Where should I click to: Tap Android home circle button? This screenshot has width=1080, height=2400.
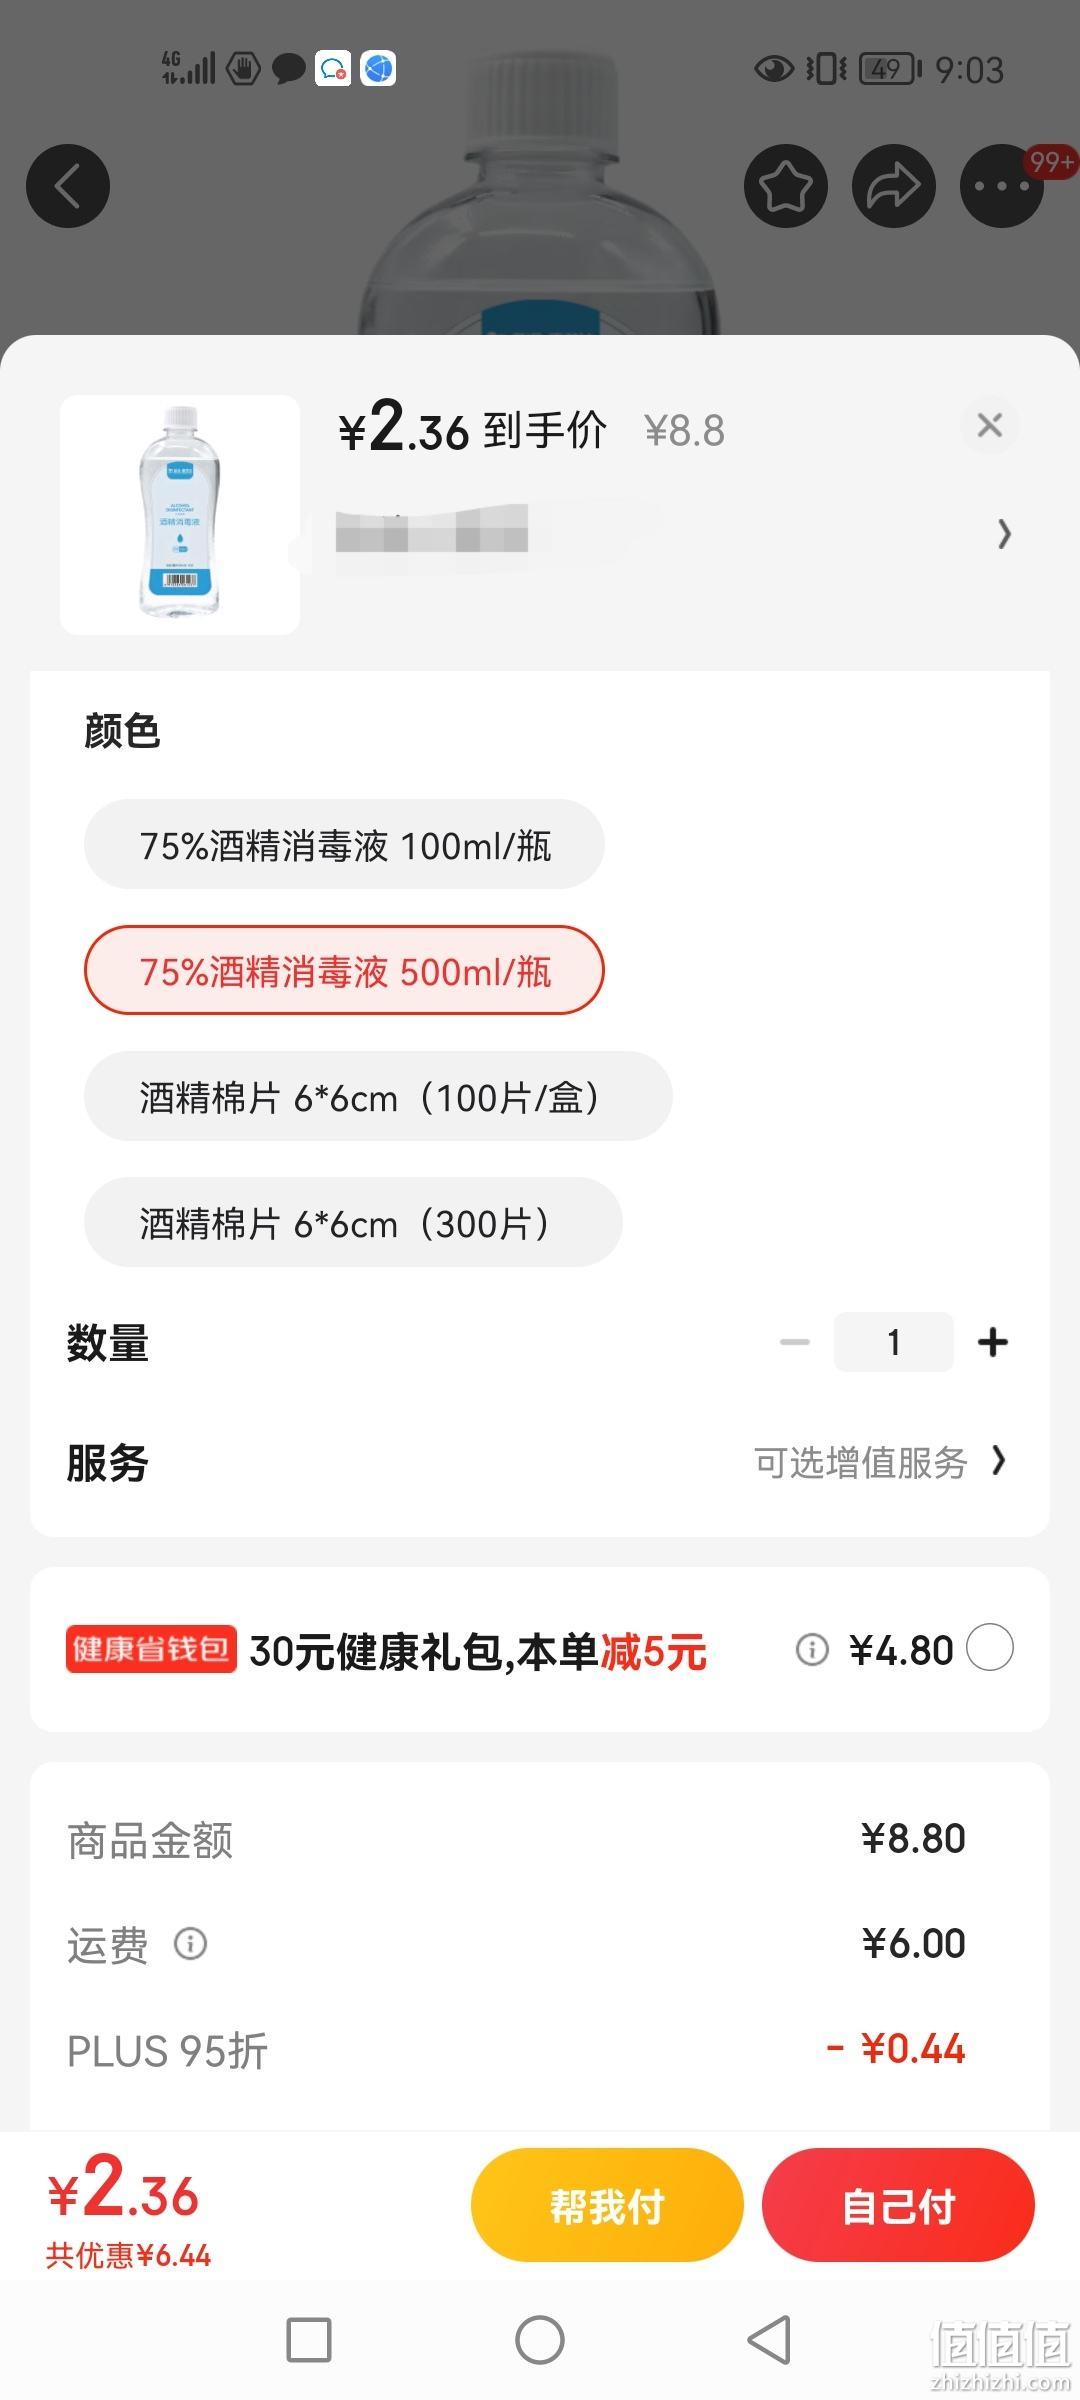pos(540,2340)
